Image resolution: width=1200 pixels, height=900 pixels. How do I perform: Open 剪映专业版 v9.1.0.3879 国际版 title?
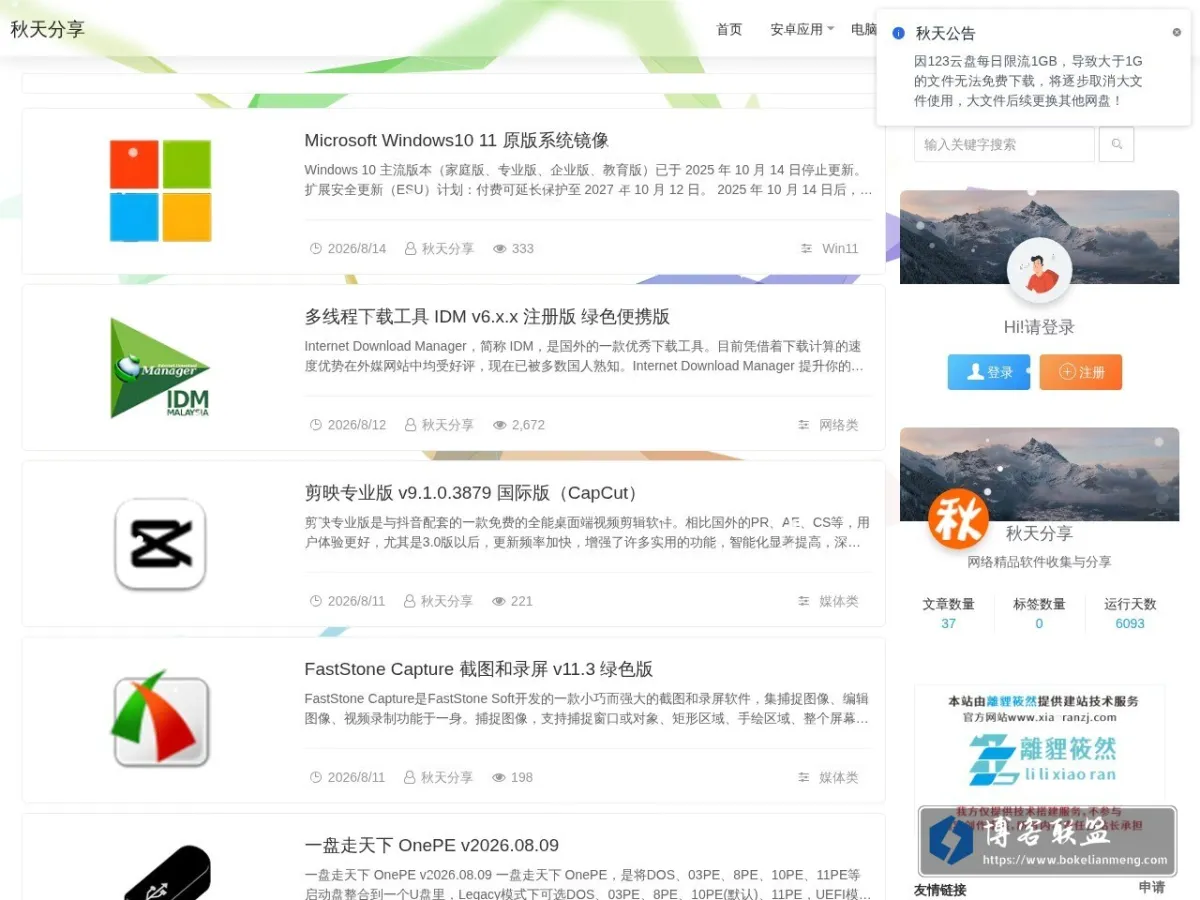click(x=473, y=493)
